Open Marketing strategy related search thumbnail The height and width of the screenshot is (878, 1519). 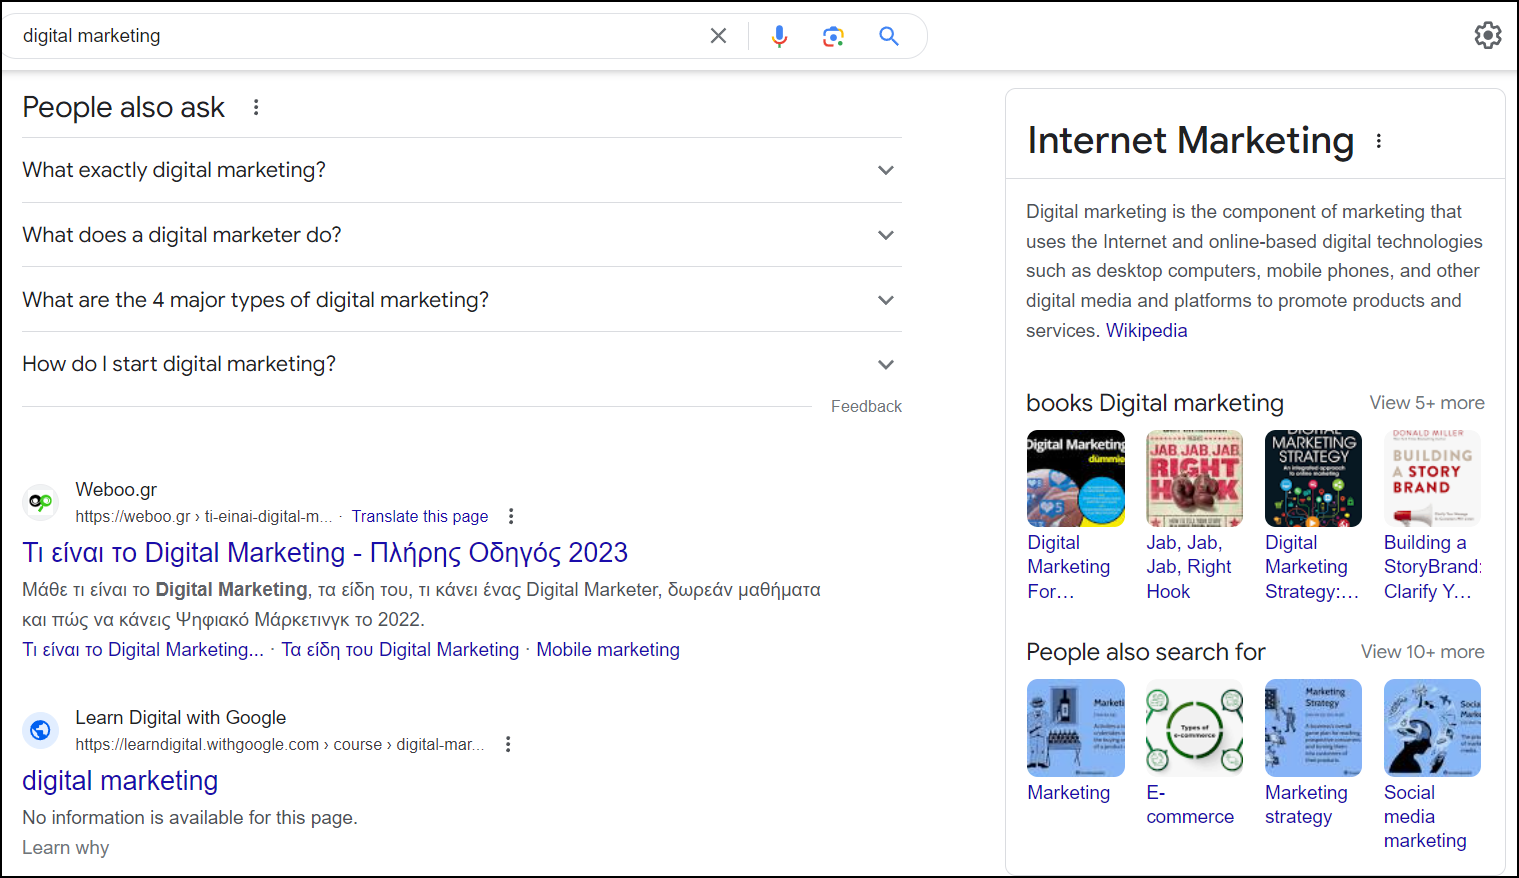click(1313, 728)
